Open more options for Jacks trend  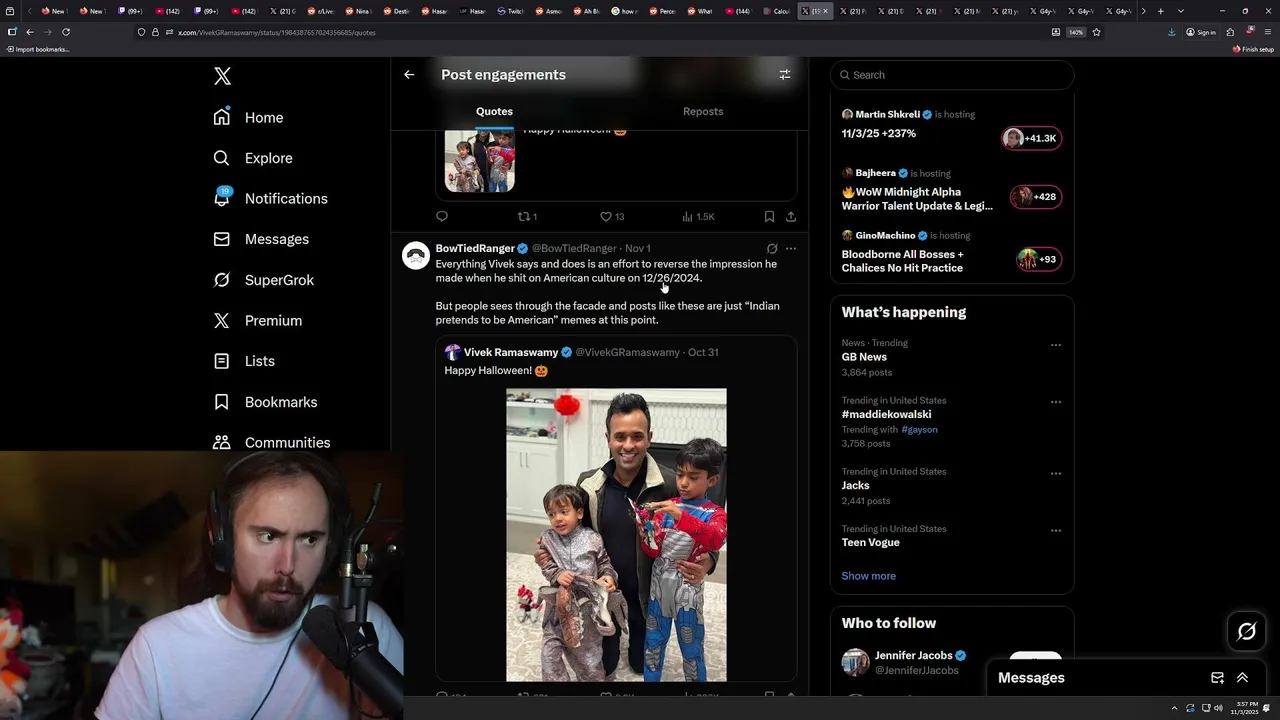coord(1055,473)
